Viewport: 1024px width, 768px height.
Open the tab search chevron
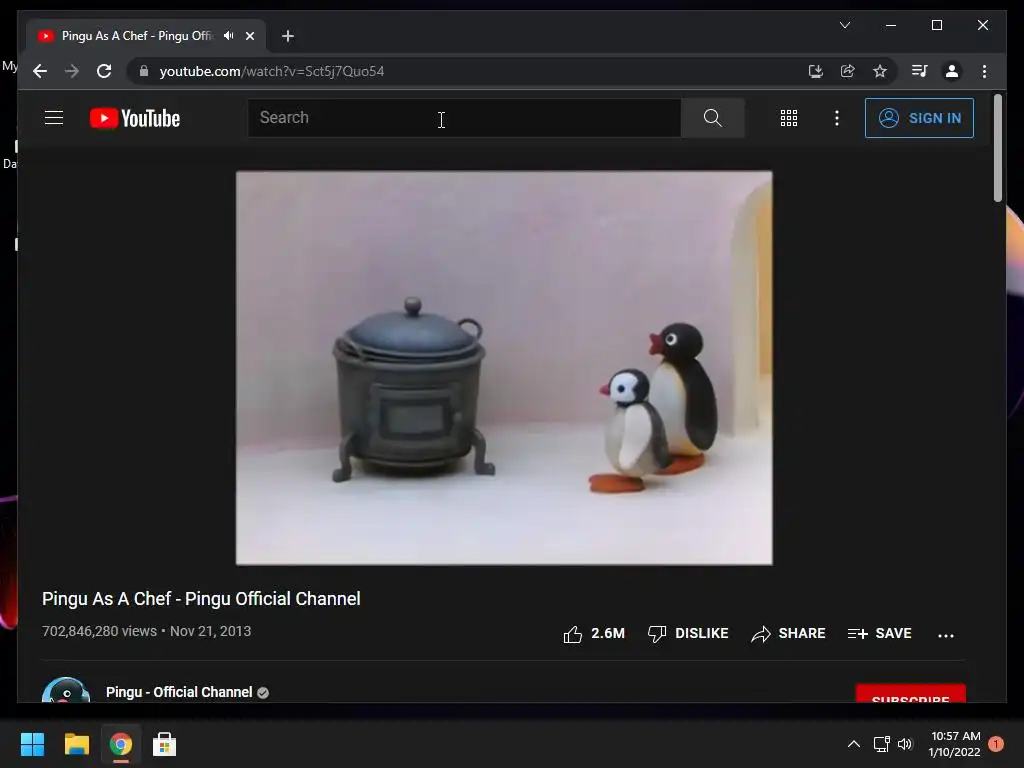point(844,25)
